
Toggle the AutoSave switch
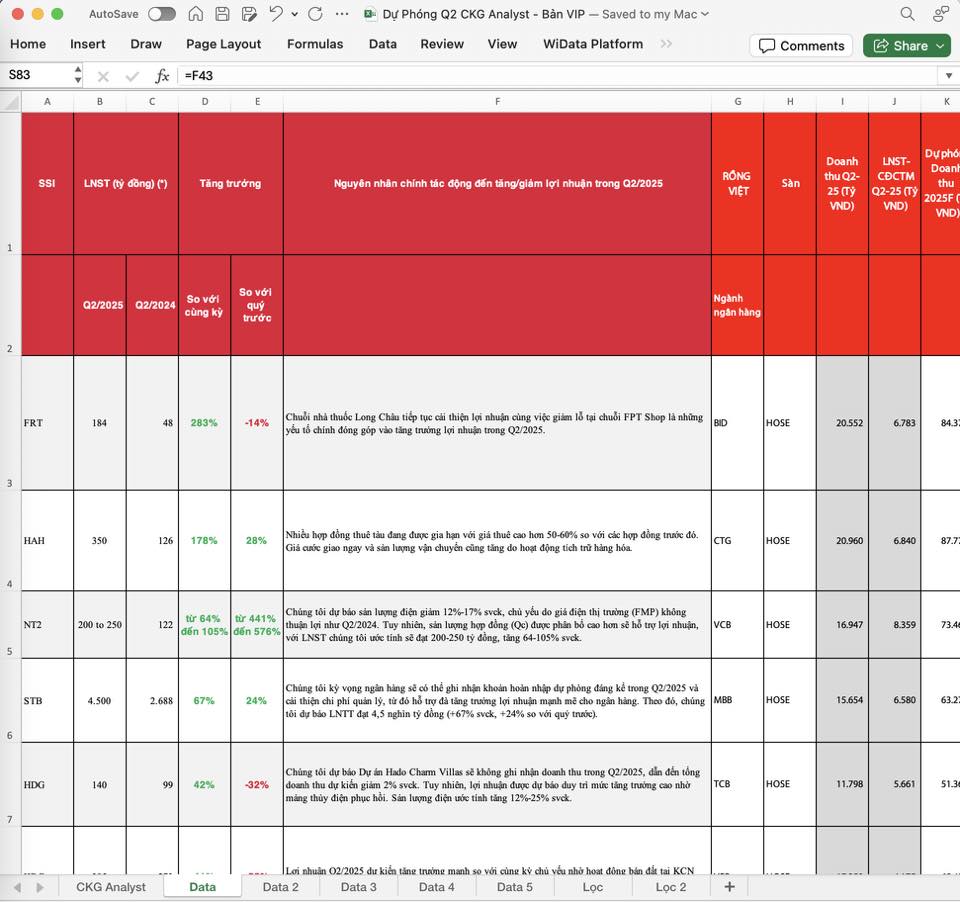[x=161, y=14]
